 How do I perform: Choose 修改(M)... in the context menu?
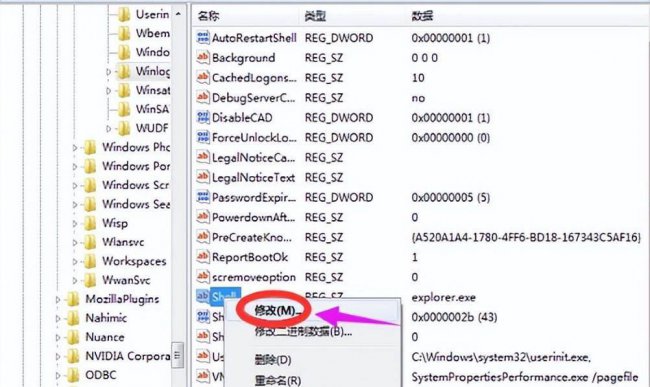277,310
